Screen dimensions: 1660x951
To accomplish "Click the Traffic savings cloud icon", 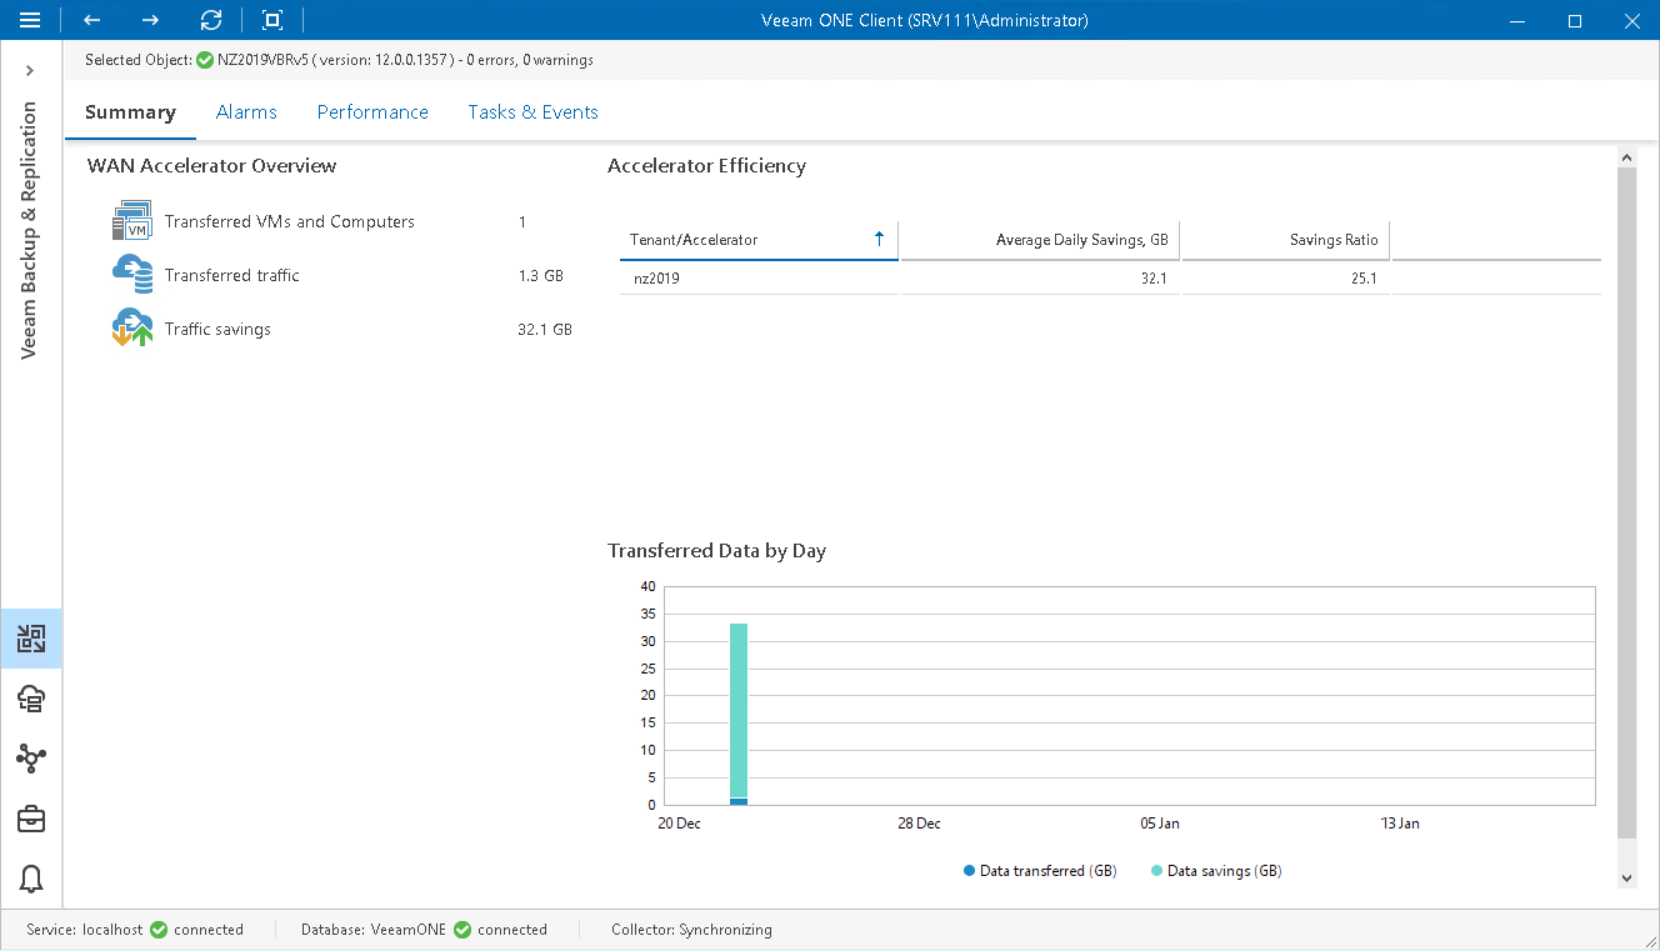I will click(132, 328).
